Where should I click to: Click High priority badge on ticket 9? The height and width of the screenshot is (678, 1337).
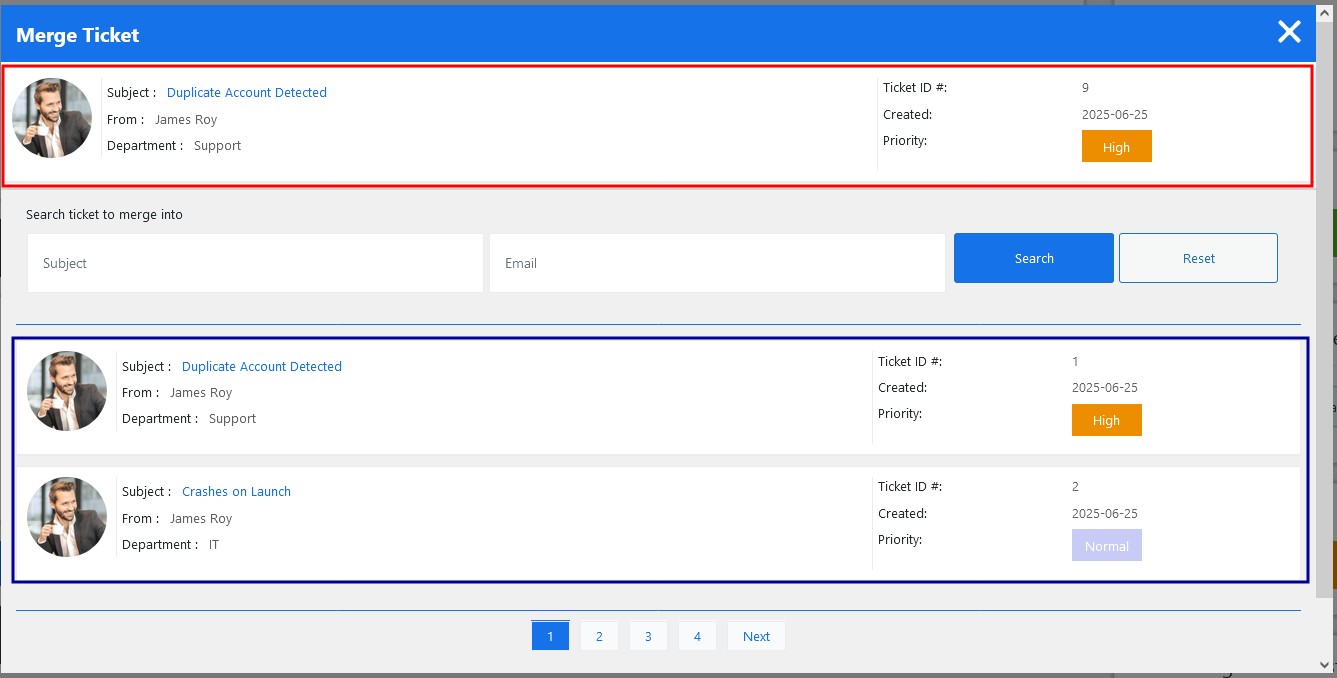tap(1116, 147)
